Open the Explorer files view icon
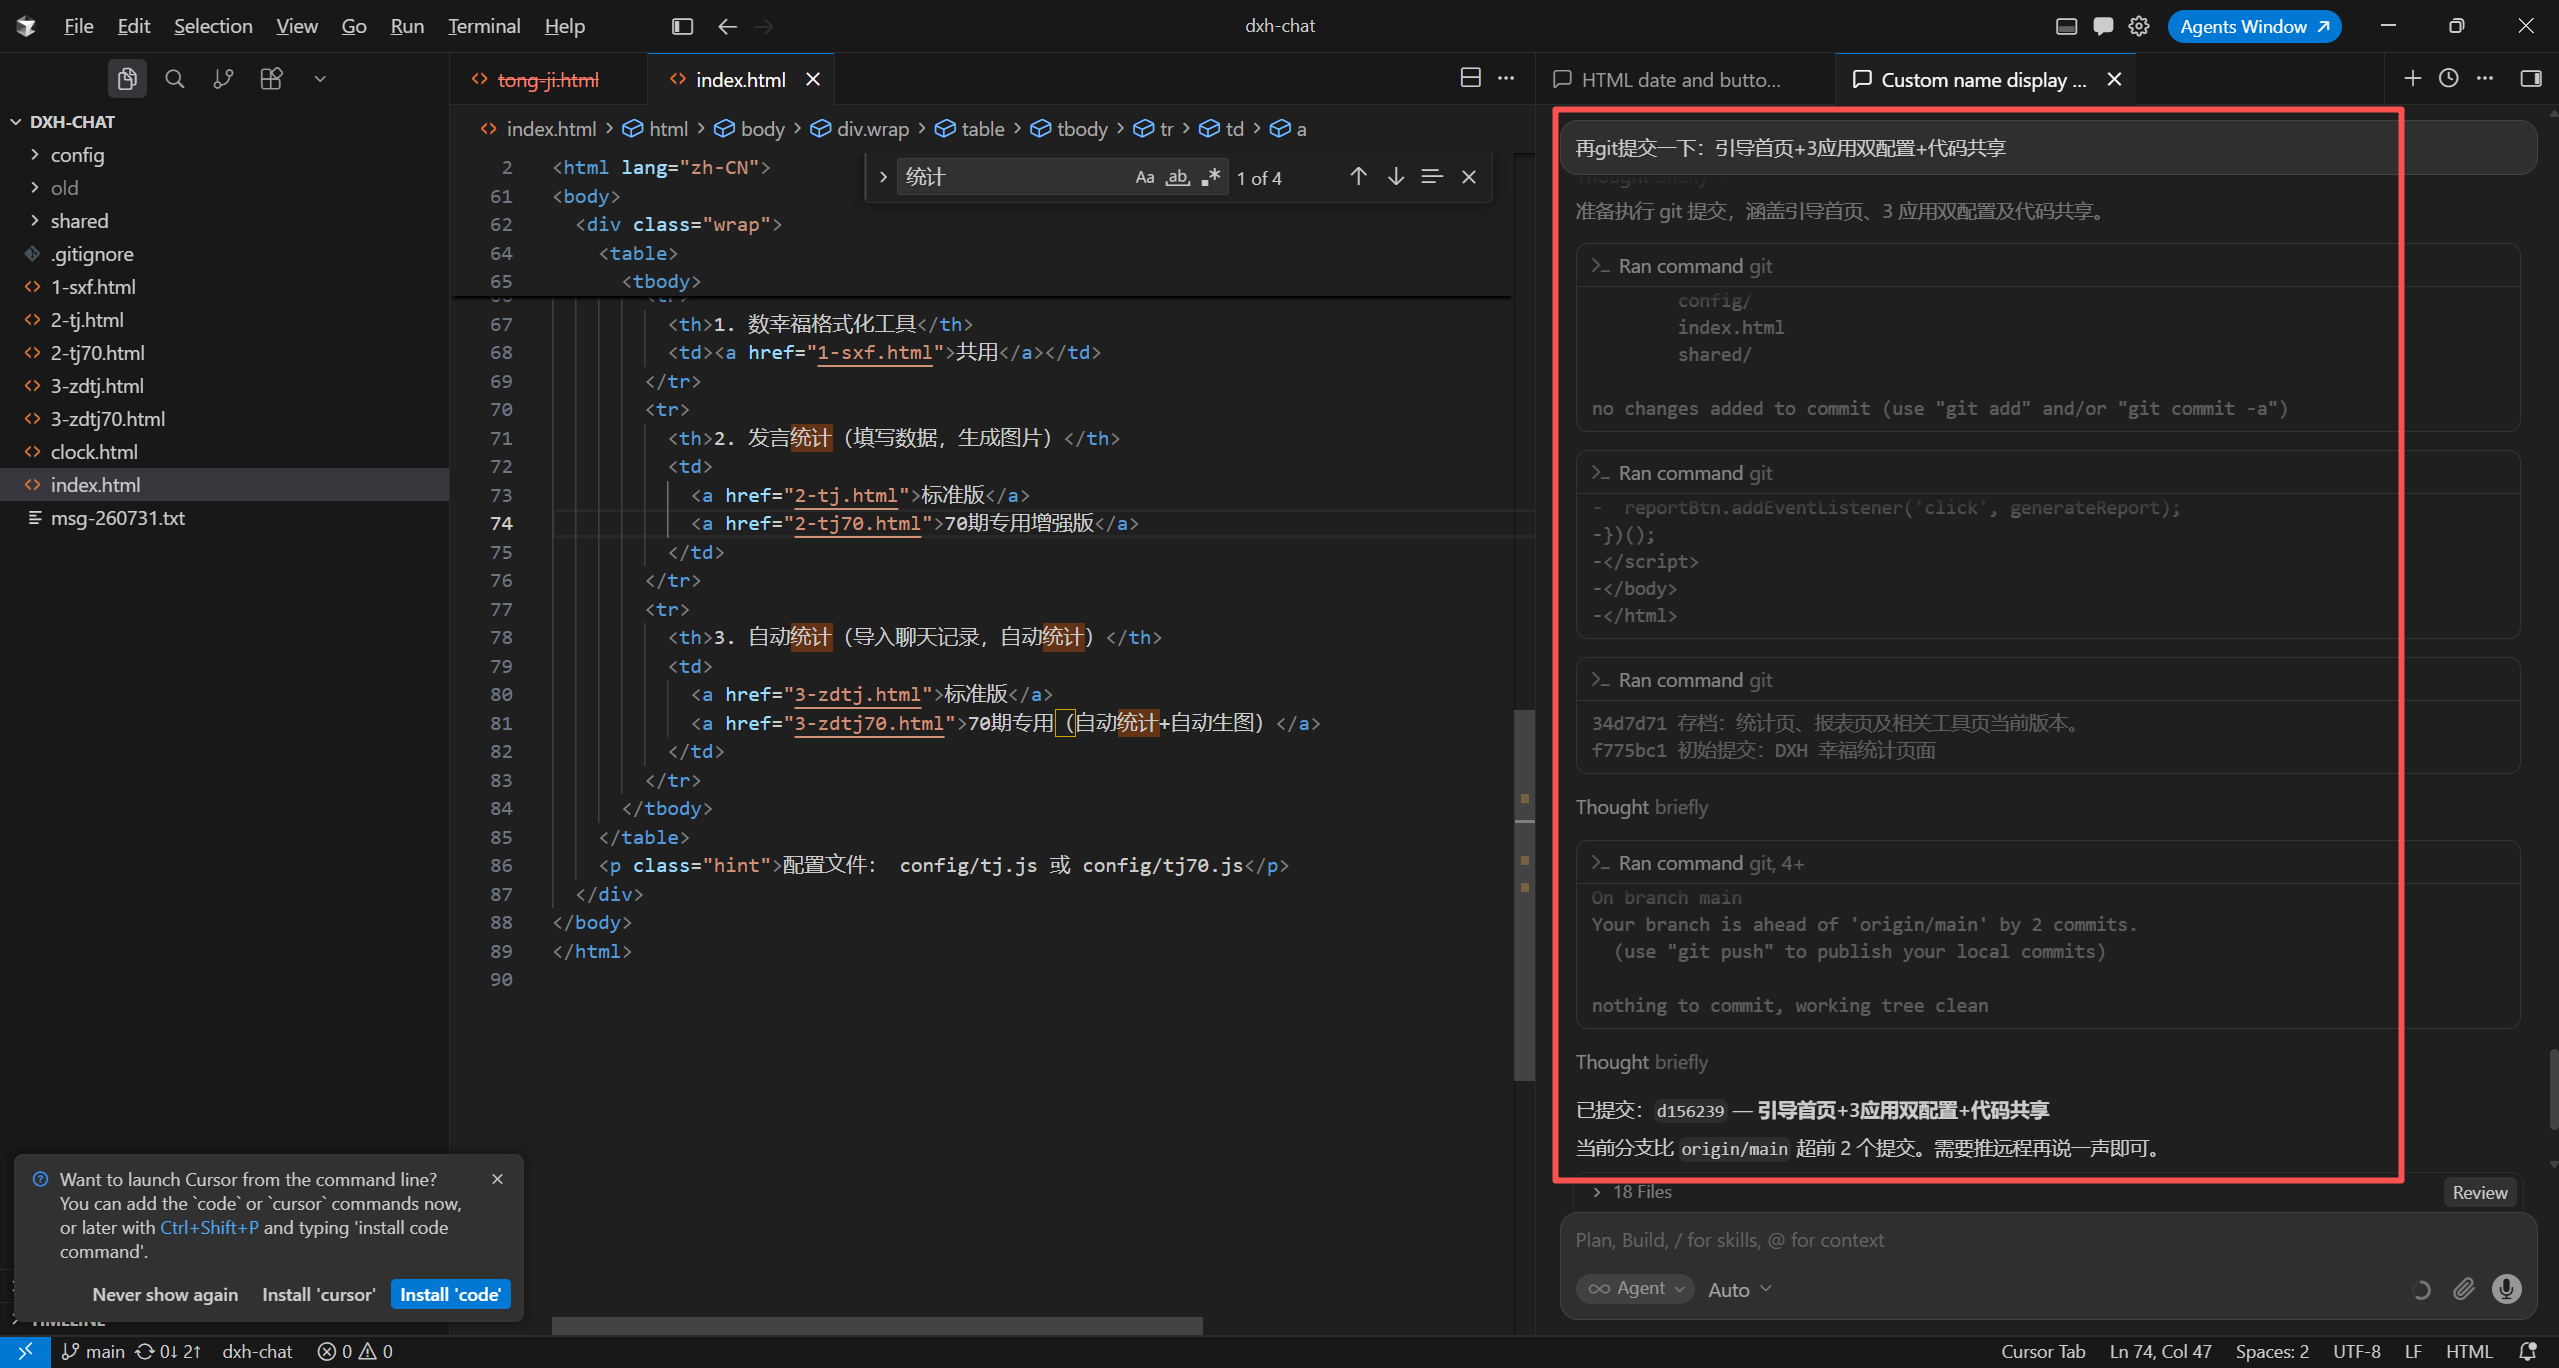 click(x=127, y=79)
